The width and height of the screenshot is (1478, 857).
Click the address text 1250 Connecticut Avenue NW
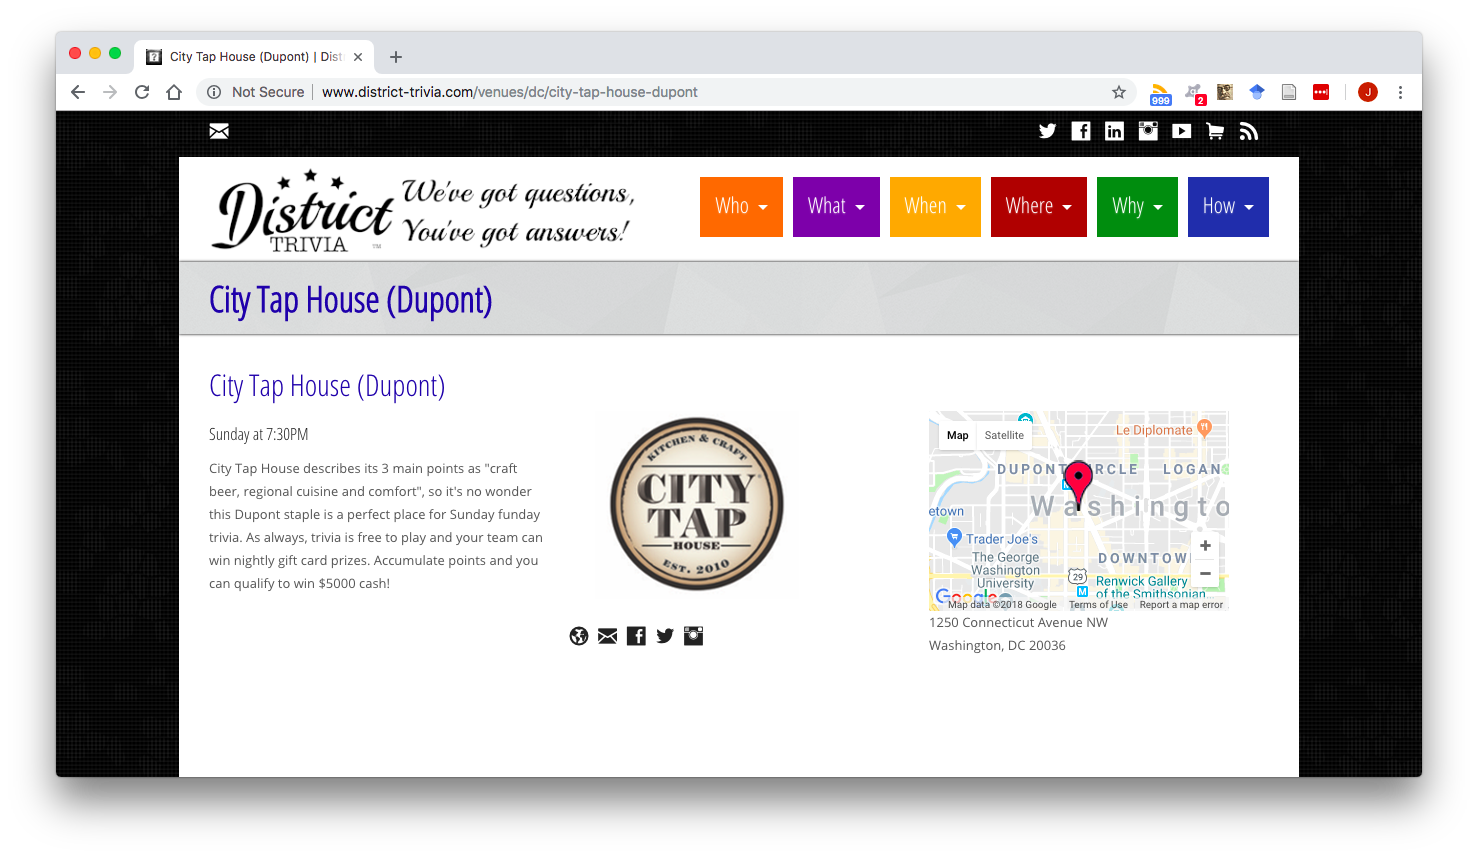point(1018,622)
